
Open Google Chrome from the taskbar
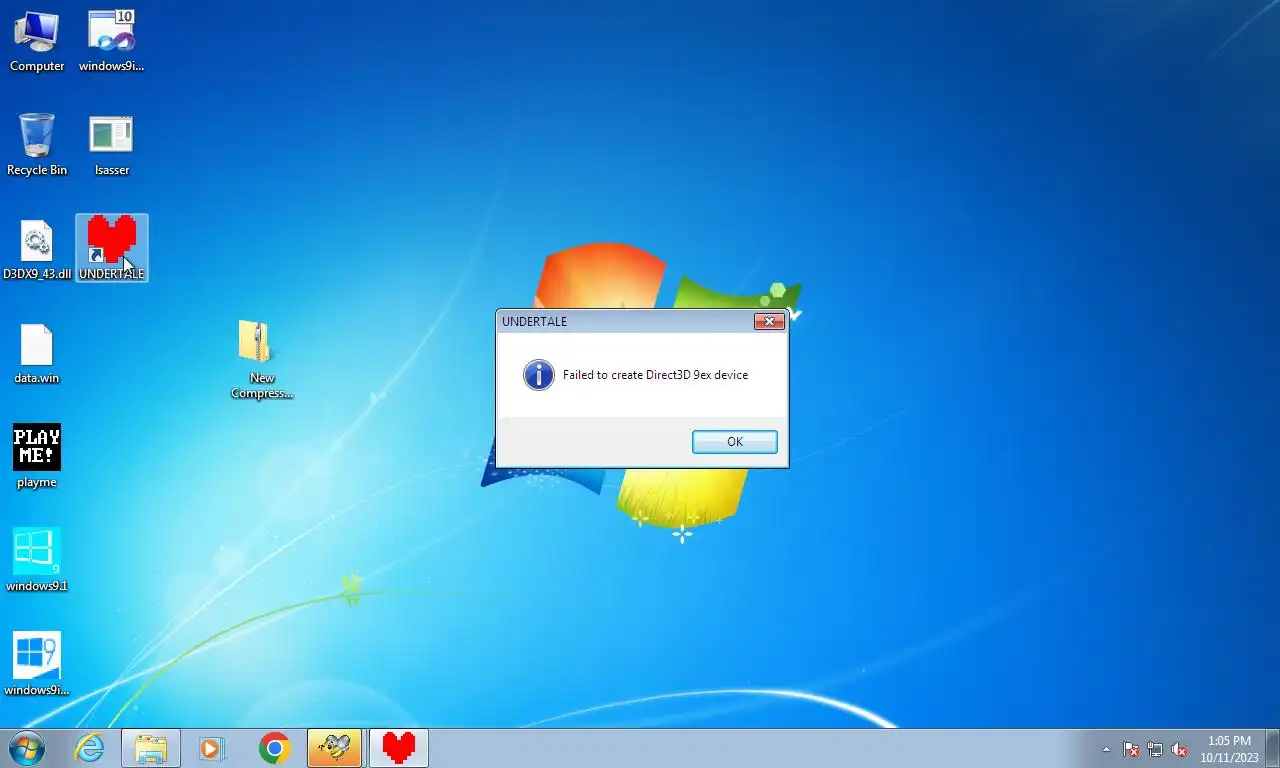[x=274, y=748]
